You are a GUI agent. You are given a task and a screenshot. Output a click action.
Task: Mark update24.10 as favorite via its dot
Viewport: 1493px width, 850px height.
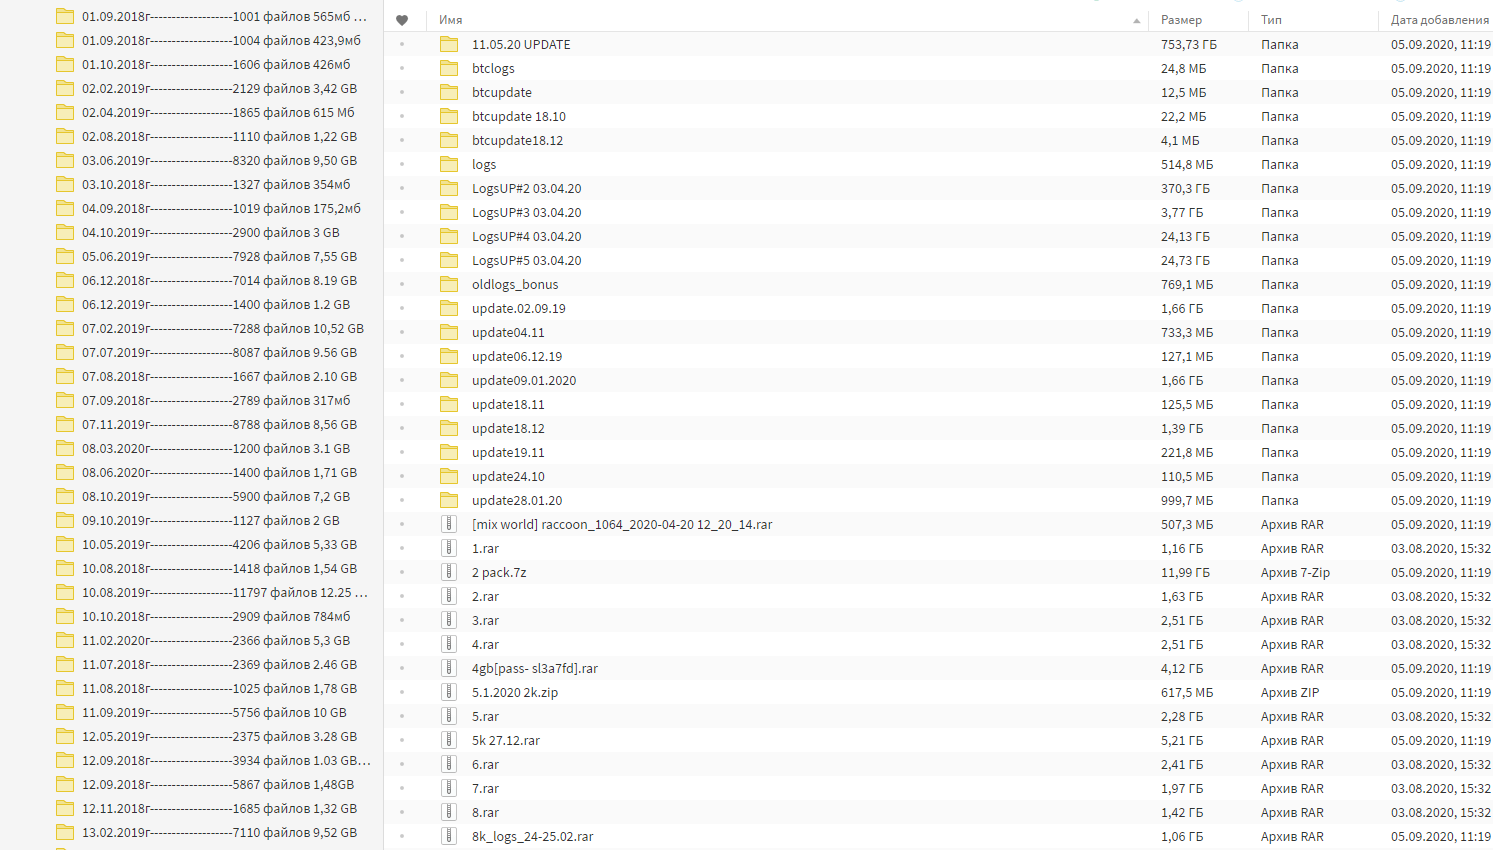[402, 476]
